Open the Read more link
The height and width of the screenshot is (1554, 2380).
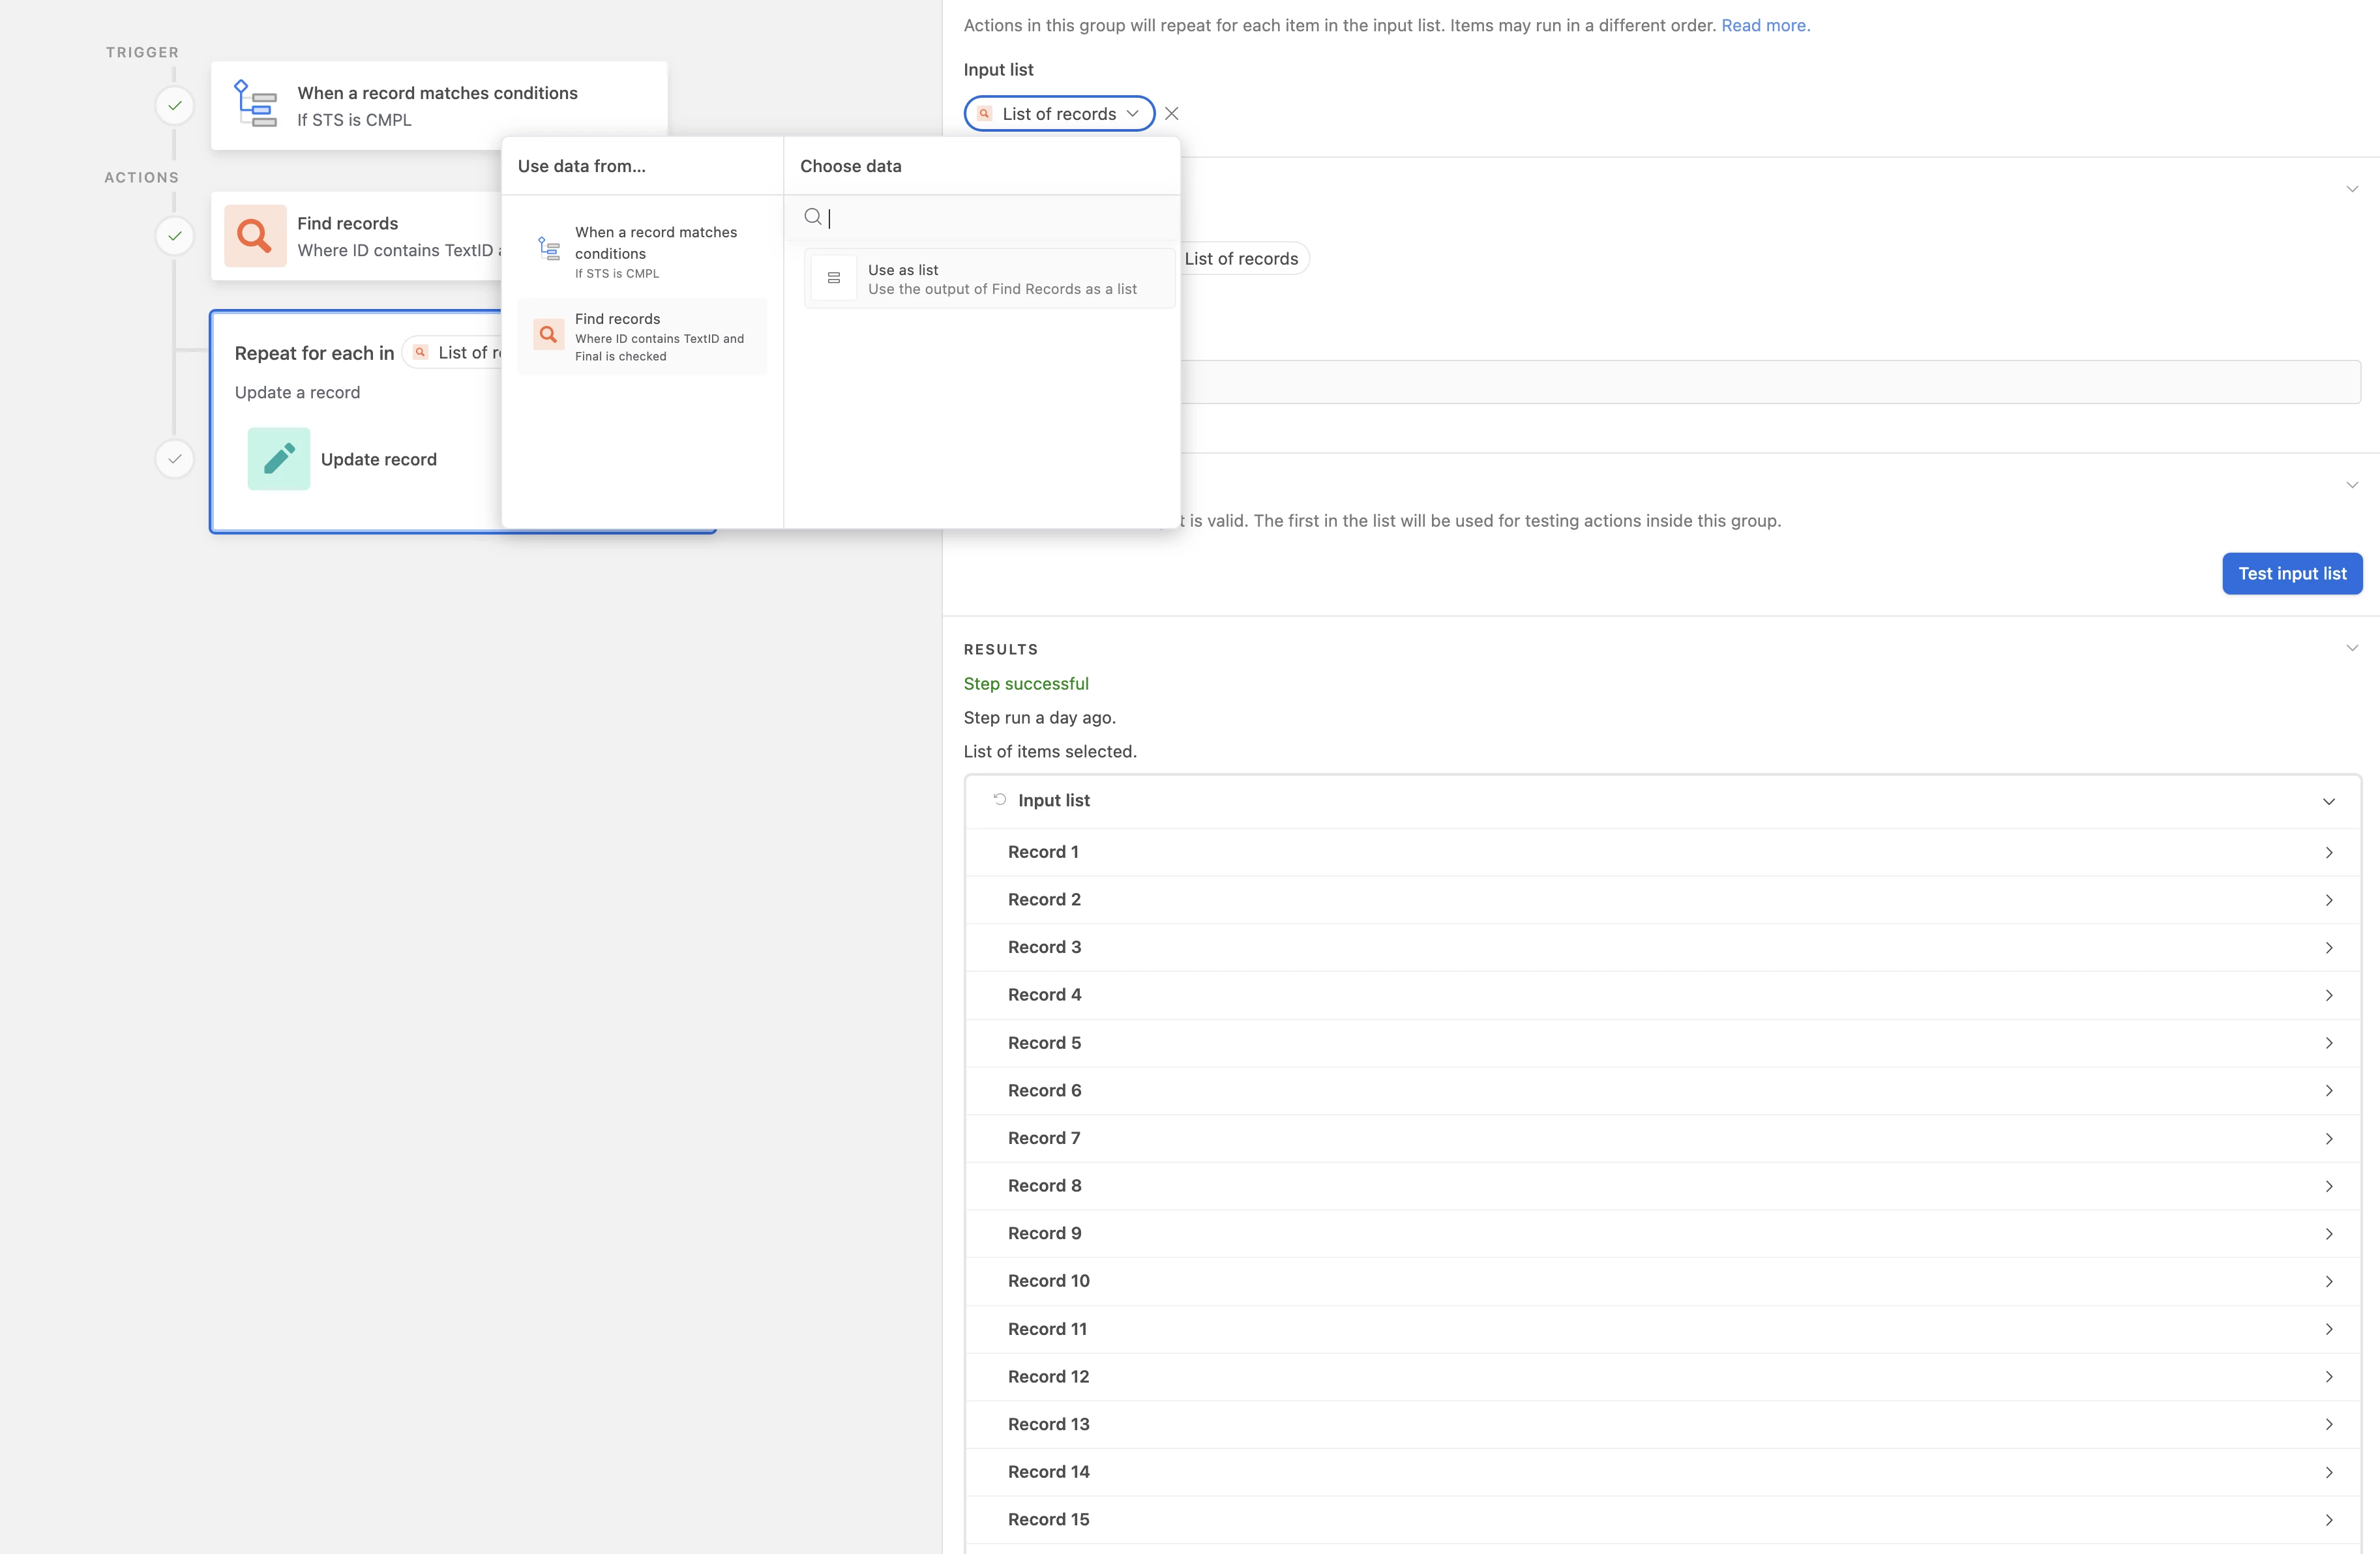(x=1764, y=25)
